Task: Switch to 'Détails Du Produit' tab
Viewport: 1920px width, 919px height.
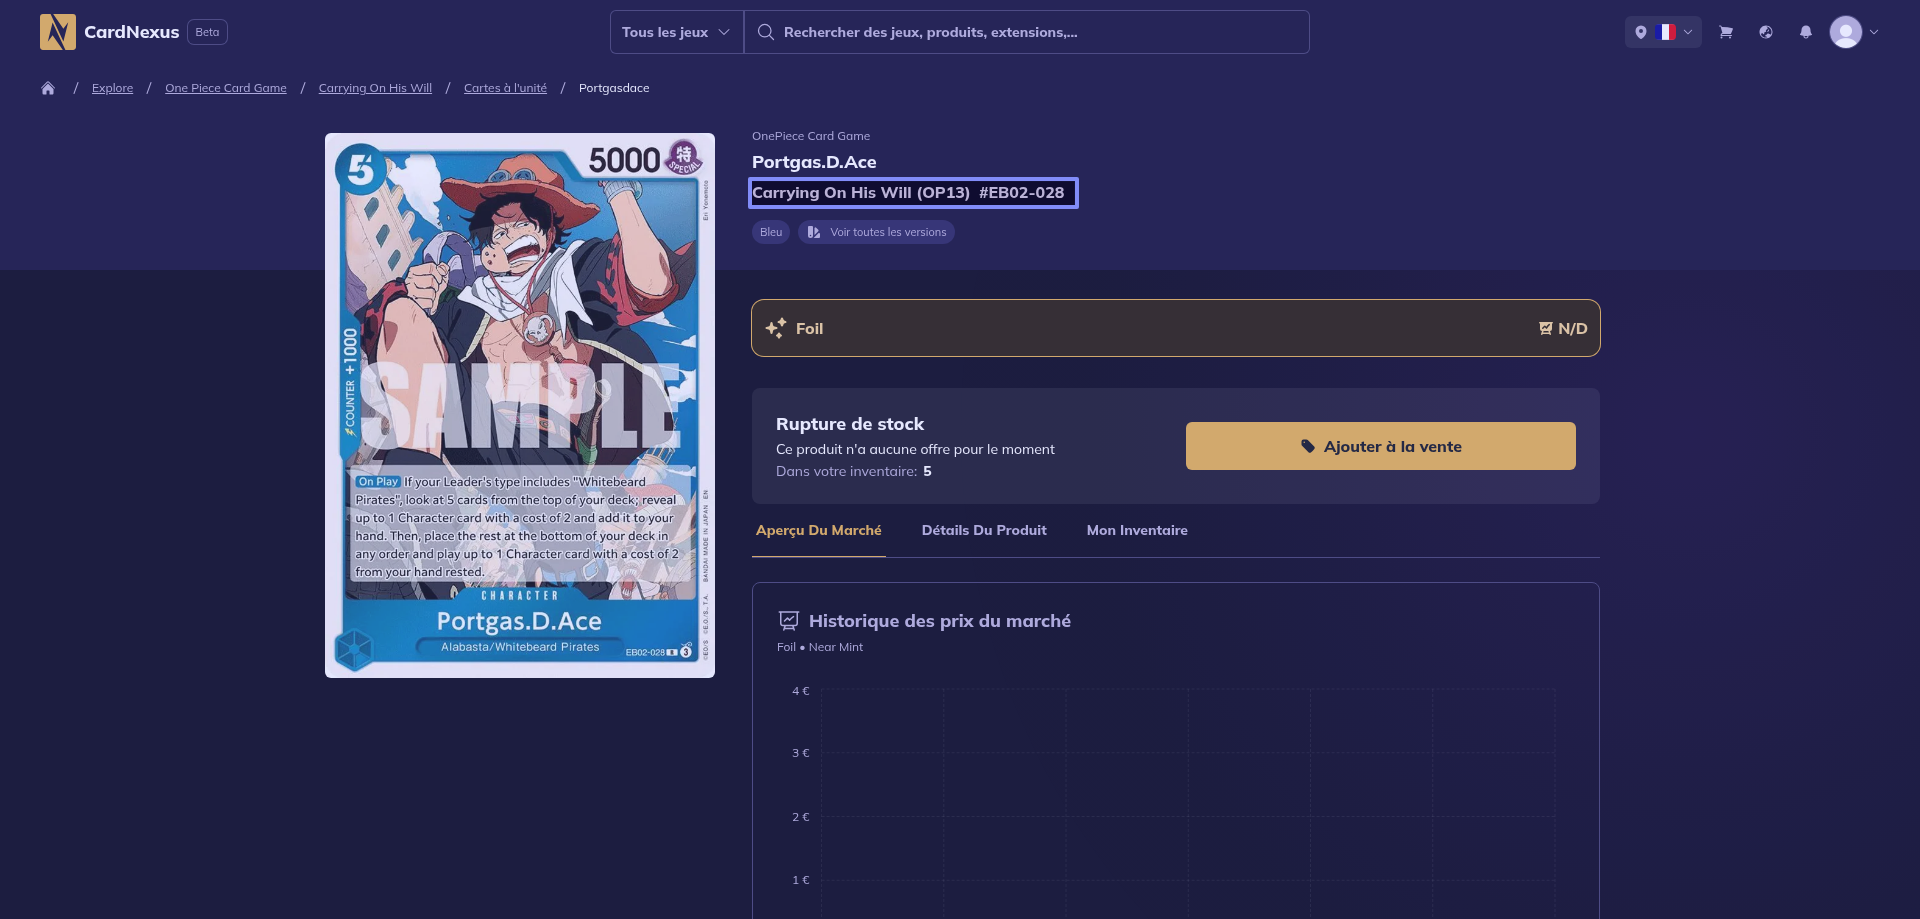Action: point(983,530)
